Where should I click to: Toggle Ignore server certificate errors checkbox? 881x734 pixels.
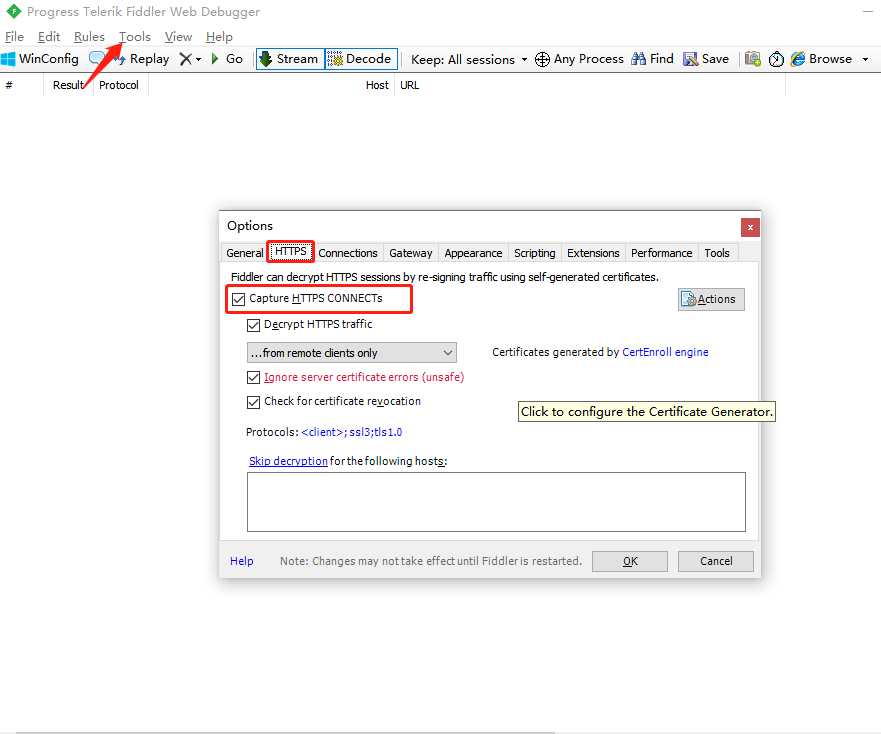pos(253,378)
